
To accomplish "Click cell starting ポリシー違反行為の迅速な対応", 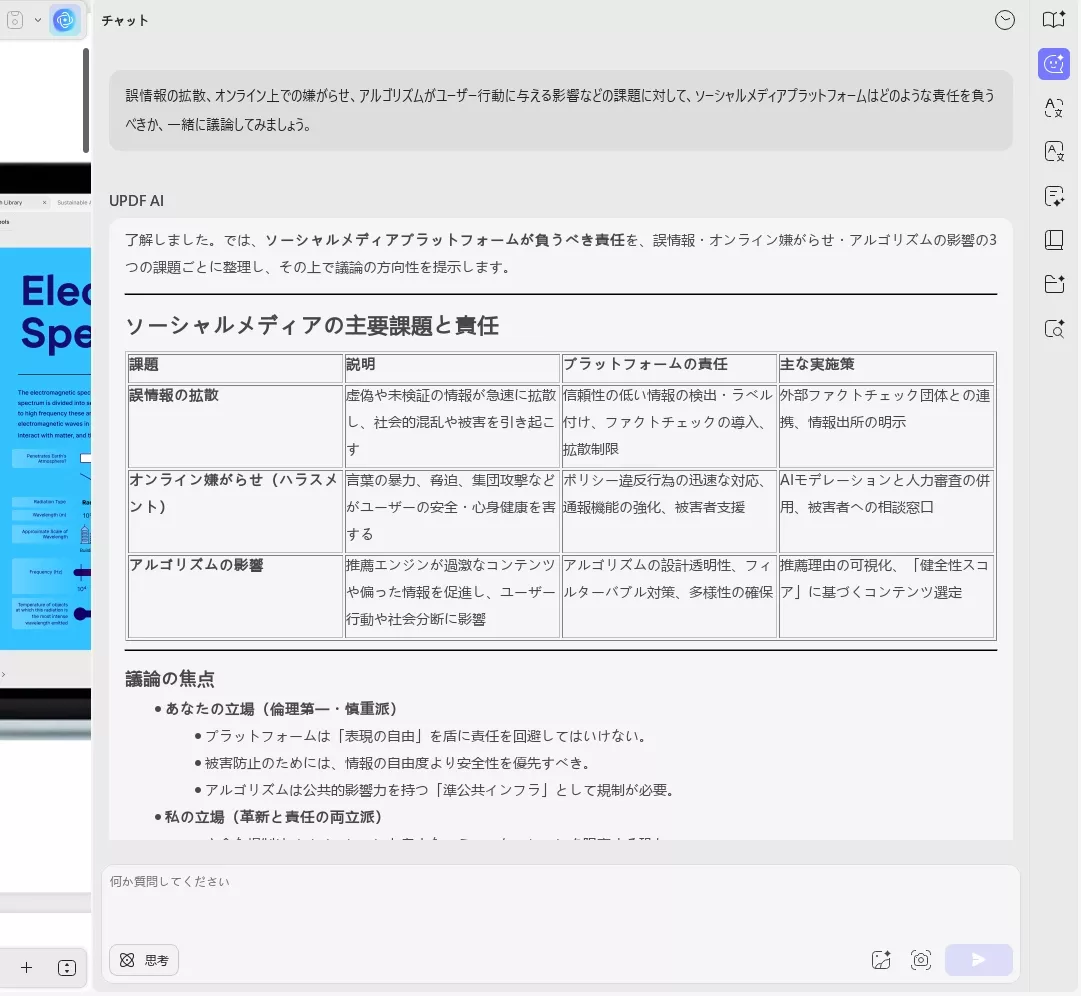I will 669,511.
